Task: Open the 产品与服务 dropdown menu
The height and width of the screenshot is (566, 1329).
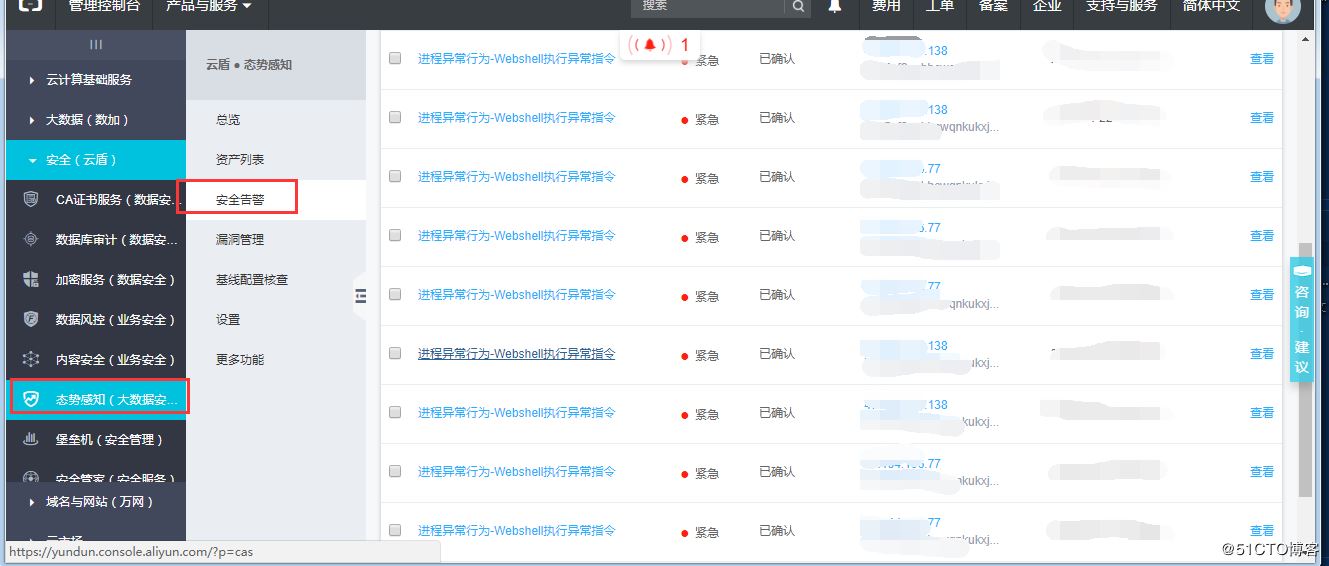Action: (x=204, y=6)
